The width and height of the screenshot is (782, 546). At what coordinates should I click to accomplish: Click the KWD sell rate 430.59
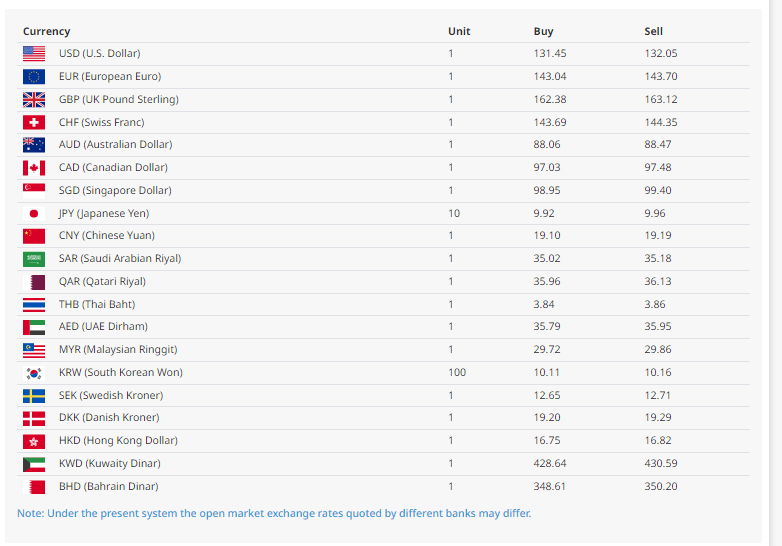(661, 464)
